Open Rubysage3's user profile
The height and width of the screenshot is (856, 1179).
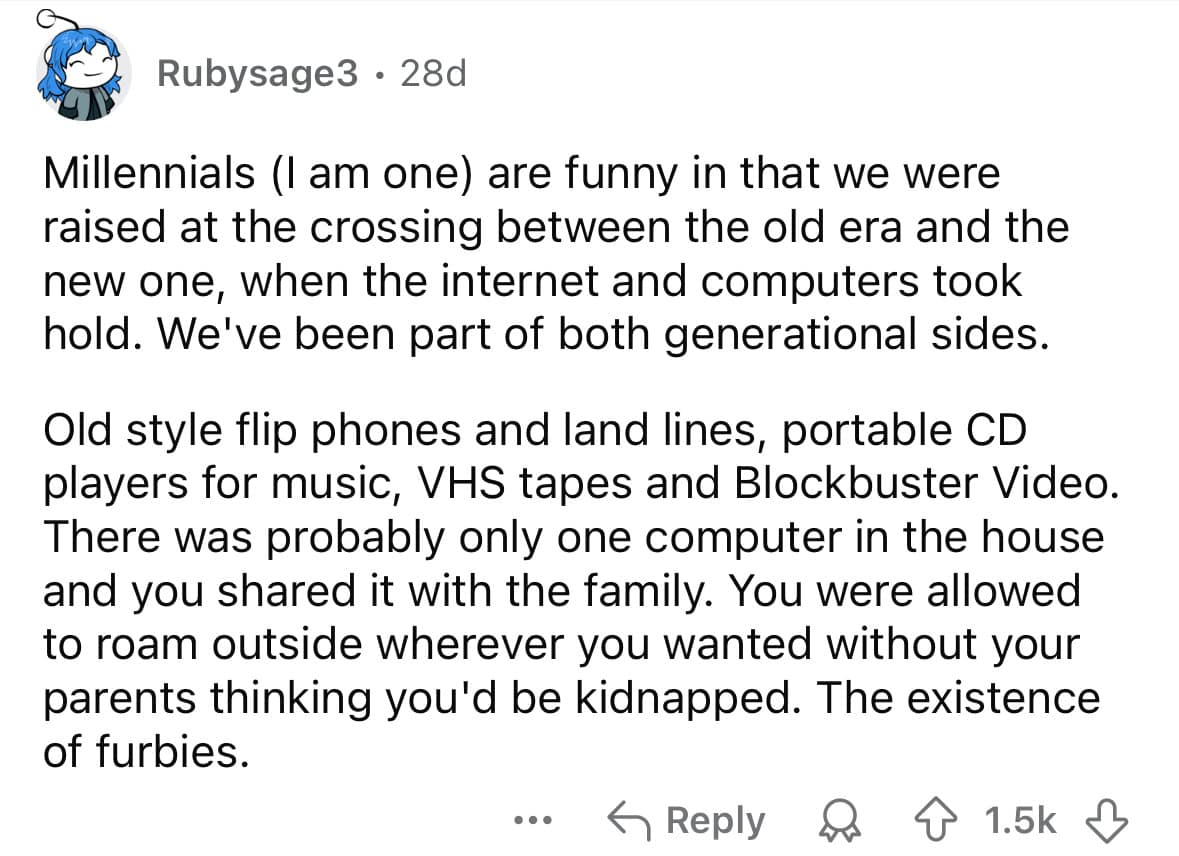[x=257, y=74]
